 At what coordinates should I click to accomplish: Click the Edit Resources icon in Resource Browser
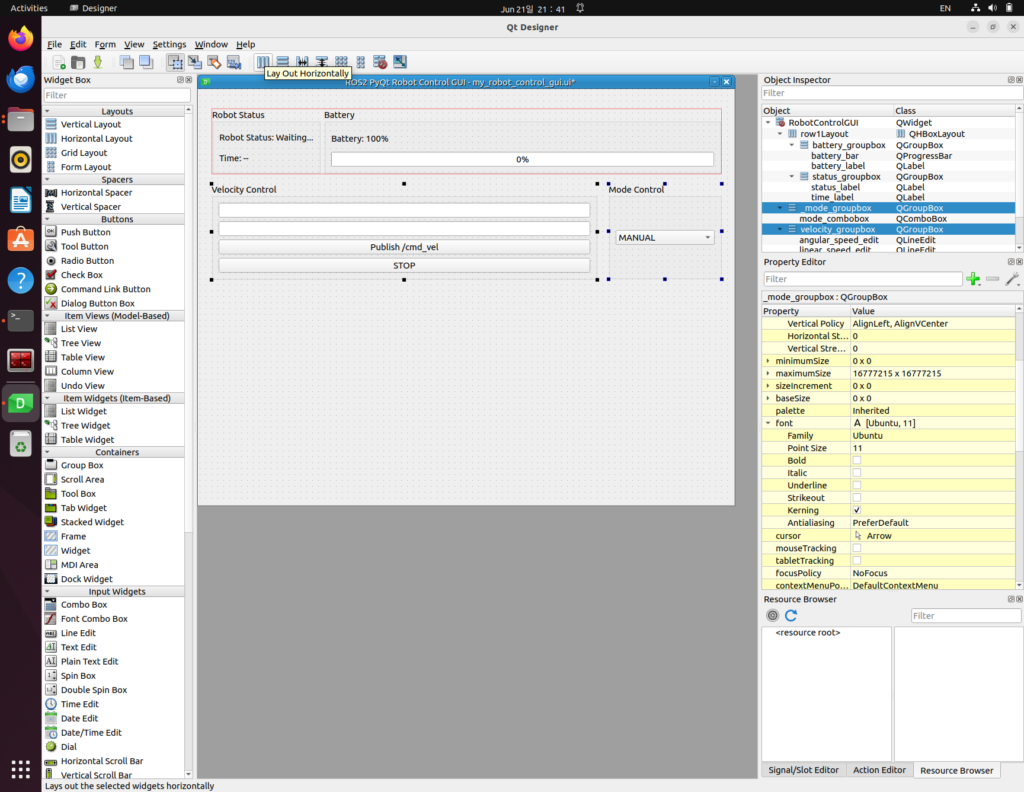click(x=773, y=616)
